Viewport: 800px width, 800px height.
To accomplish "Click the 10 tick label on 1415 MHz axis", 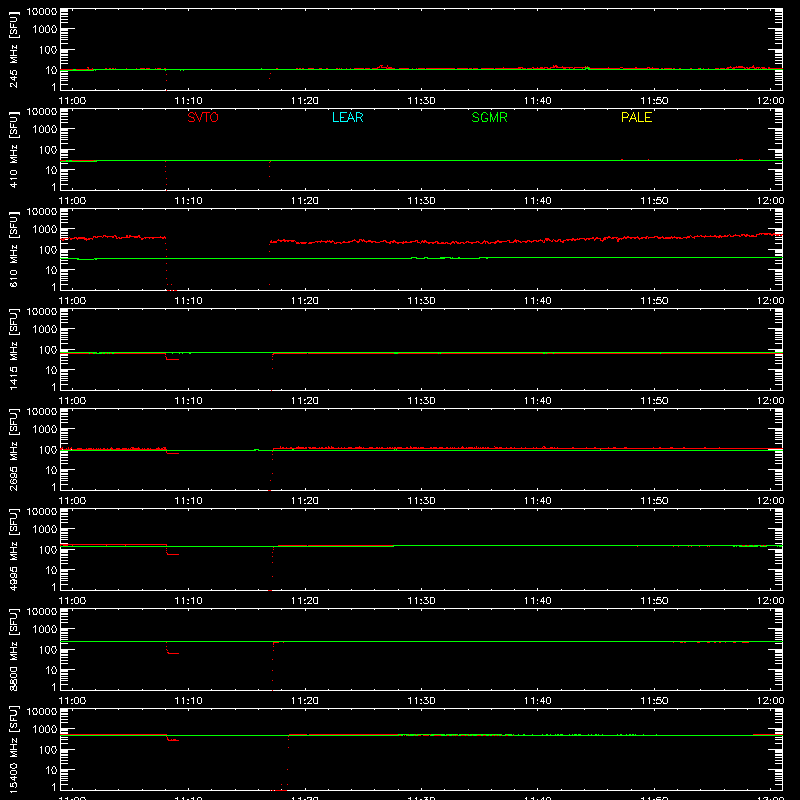I will pyautogui.click(x=51, y=370).
